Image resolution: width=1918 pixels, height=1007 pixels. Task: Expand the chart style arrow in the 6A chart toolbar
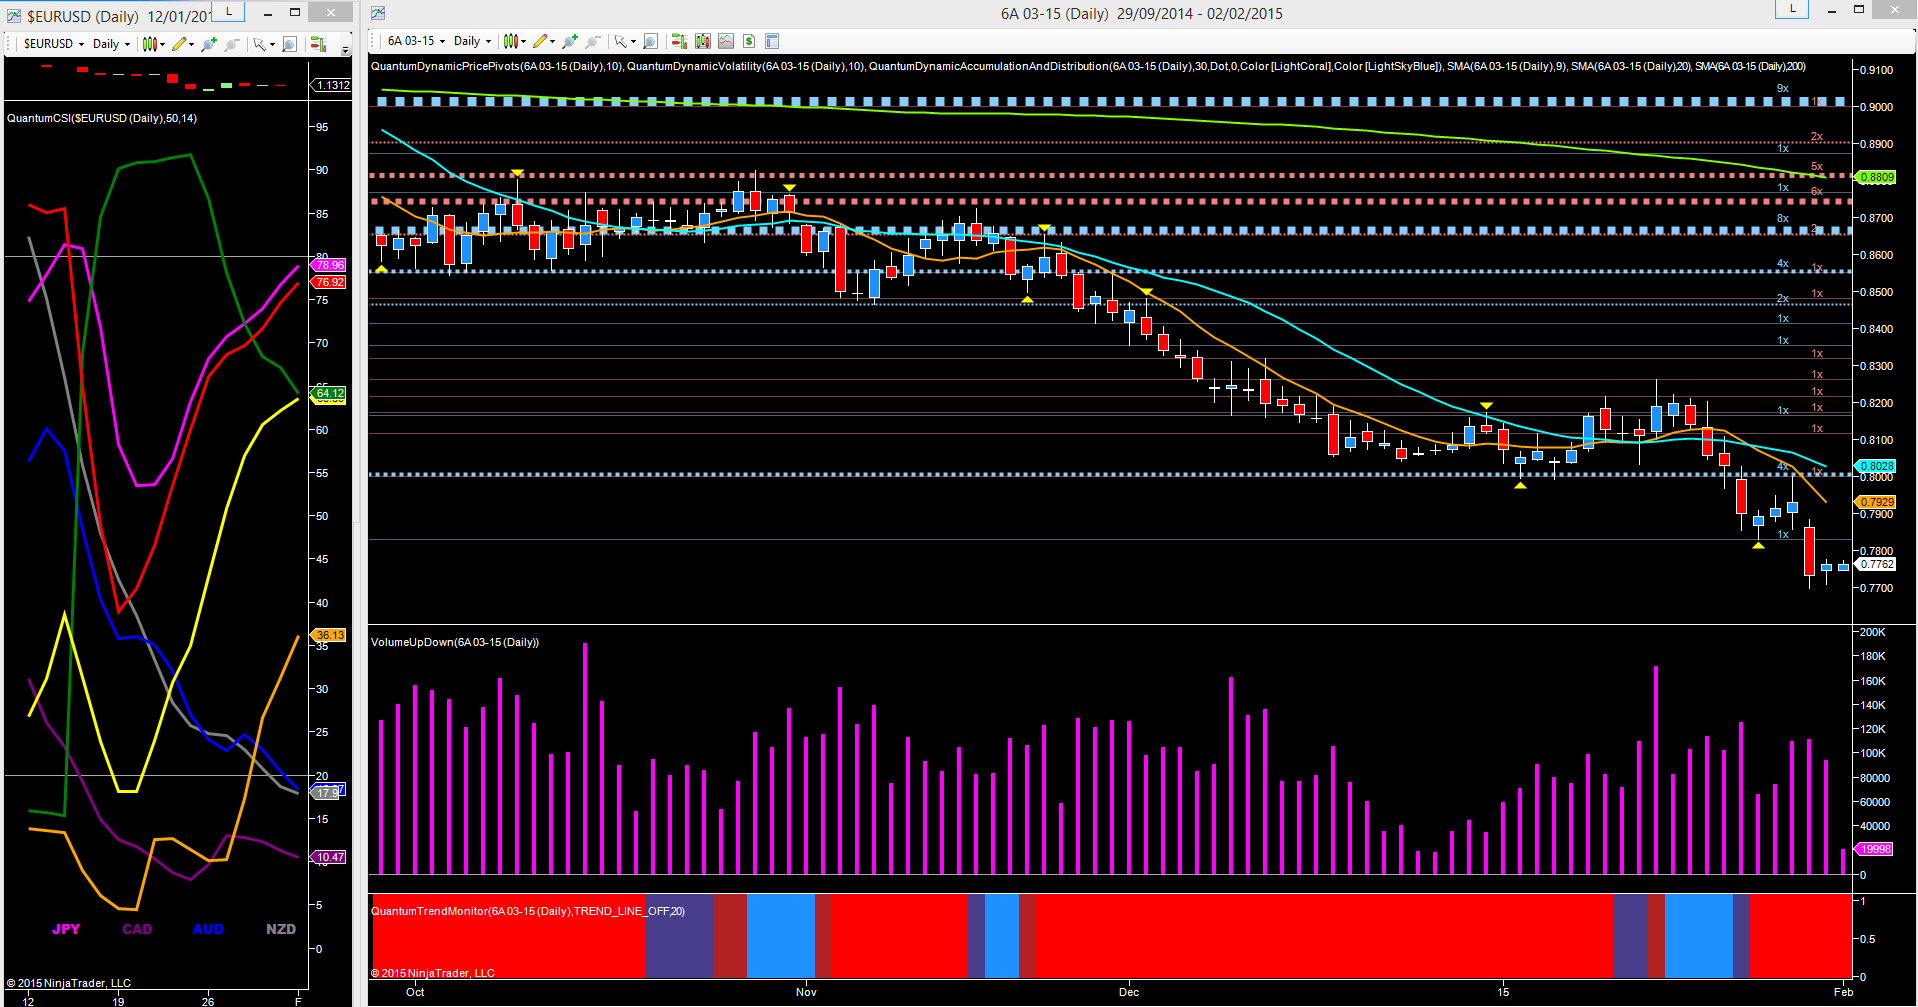coord(524,42)
